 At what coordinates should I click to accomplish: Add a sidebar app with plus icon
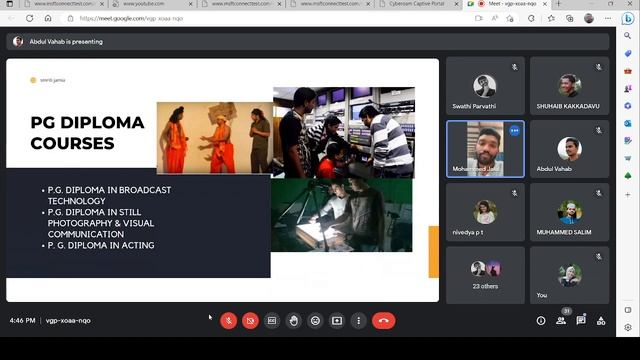pos(628,195)
